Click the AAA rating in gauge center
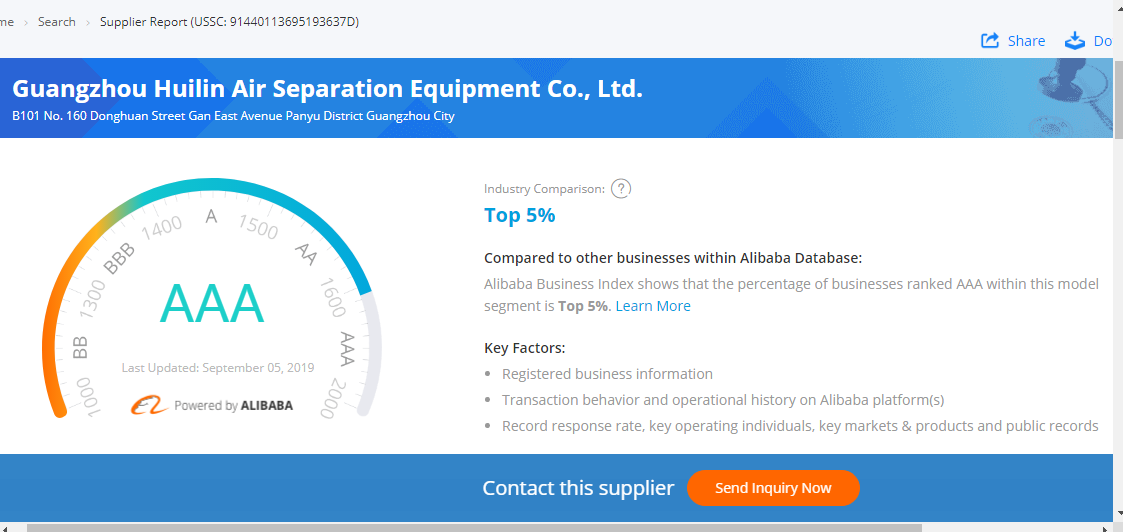This screenshot has width=1123, height=532. [212, 303]
